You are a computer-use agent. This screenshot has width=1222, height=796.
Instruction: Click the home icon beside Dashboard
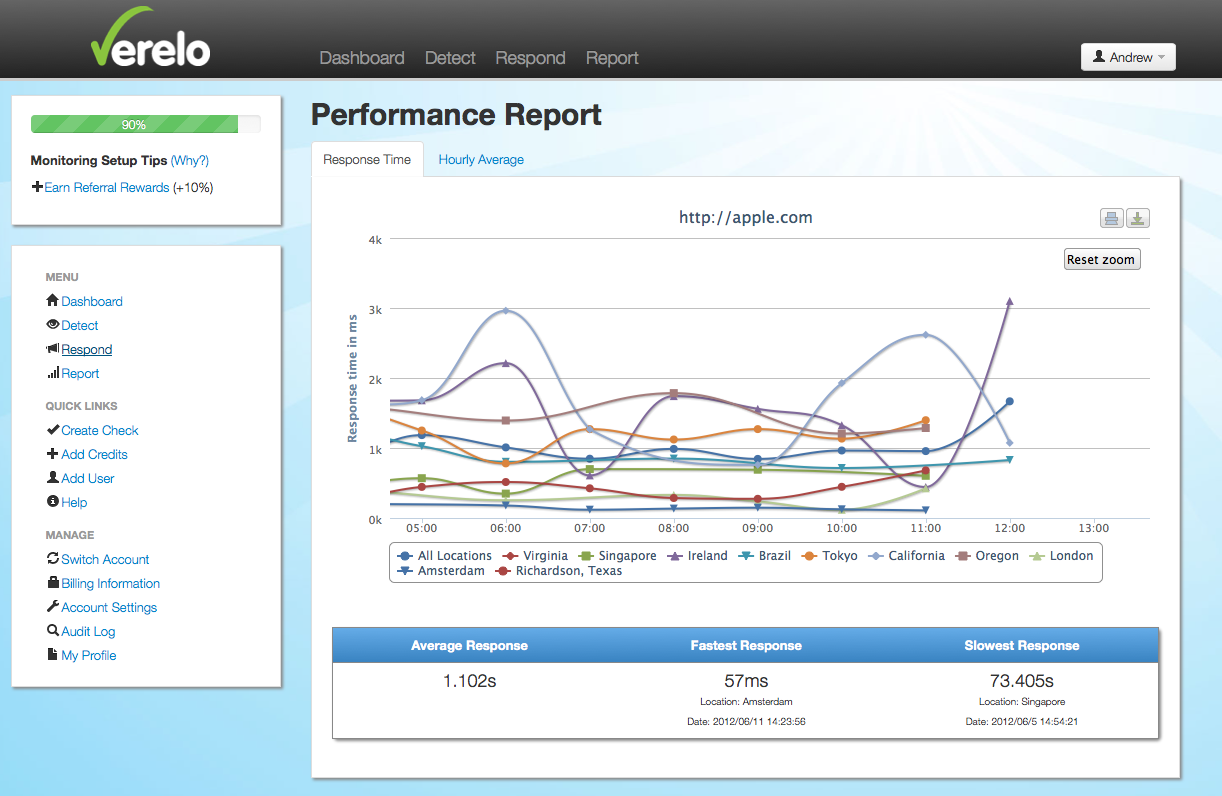click(x=53, y=301)
